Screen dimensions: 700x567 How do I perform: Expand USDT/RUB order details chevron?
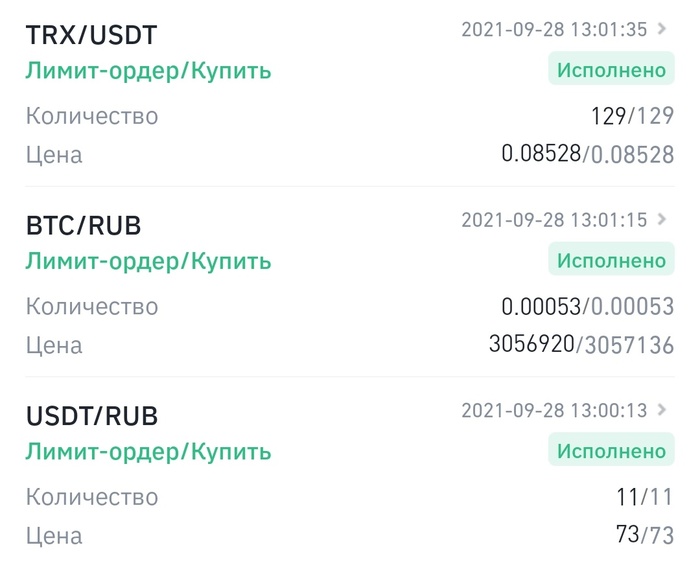[662, 410]
